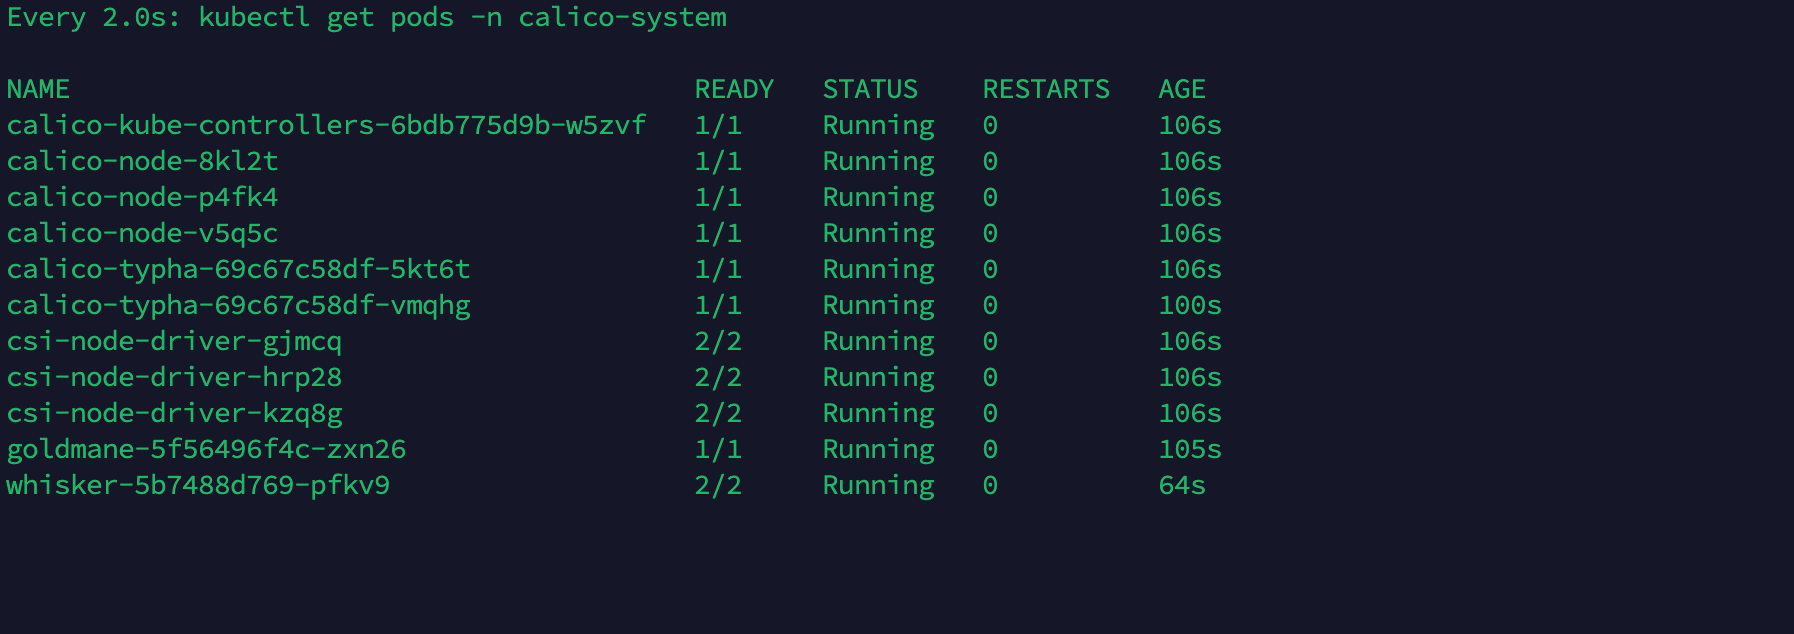Click age 106s of calico-typha 5kt6t pod

click(x=1190, y=269)
